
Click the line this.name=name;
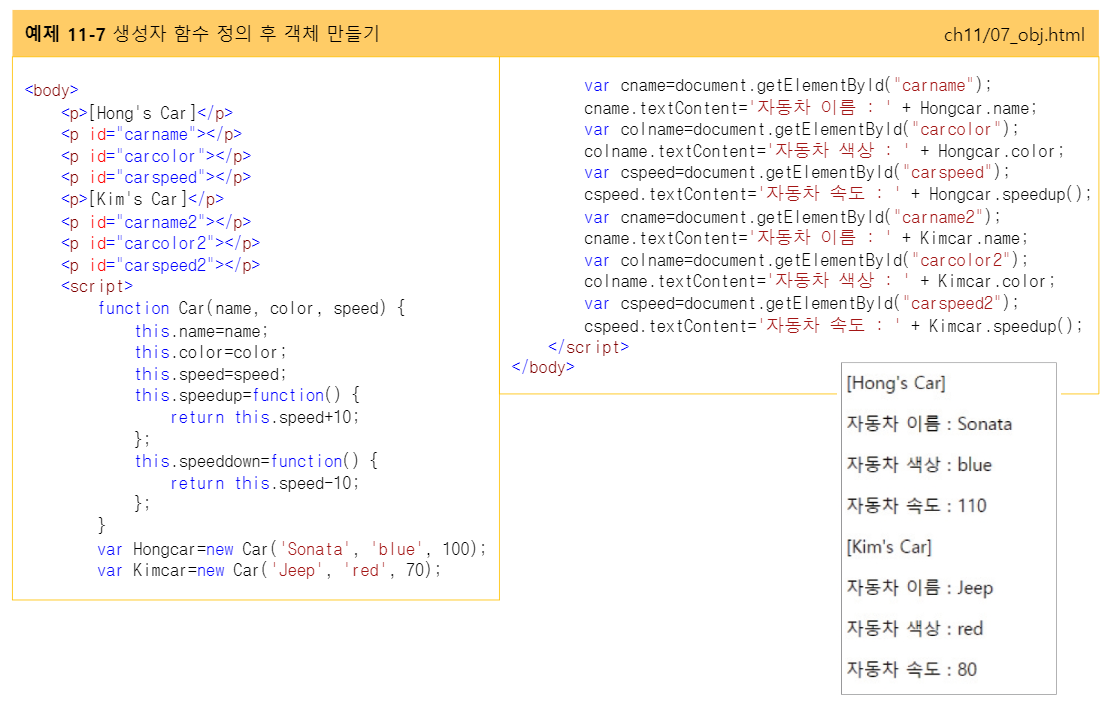click(201, 331)
